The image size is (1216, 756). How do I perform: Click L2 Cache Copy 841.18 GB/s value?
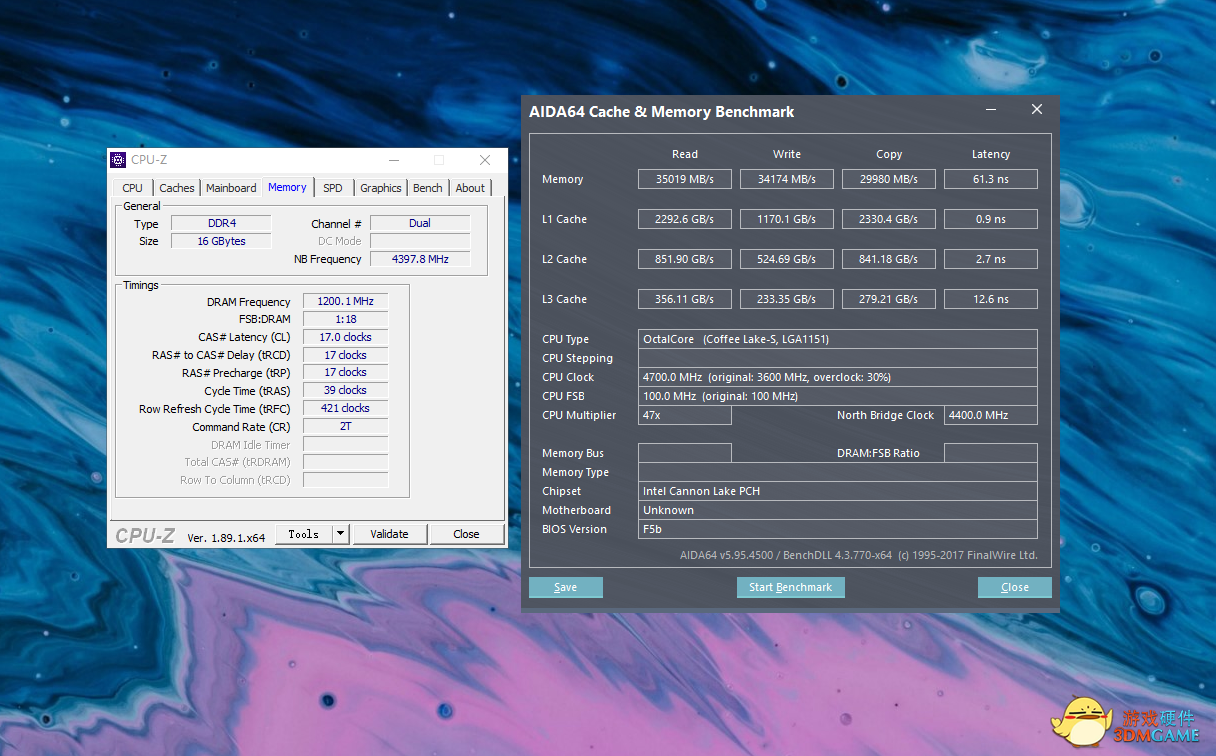point(889,259)
